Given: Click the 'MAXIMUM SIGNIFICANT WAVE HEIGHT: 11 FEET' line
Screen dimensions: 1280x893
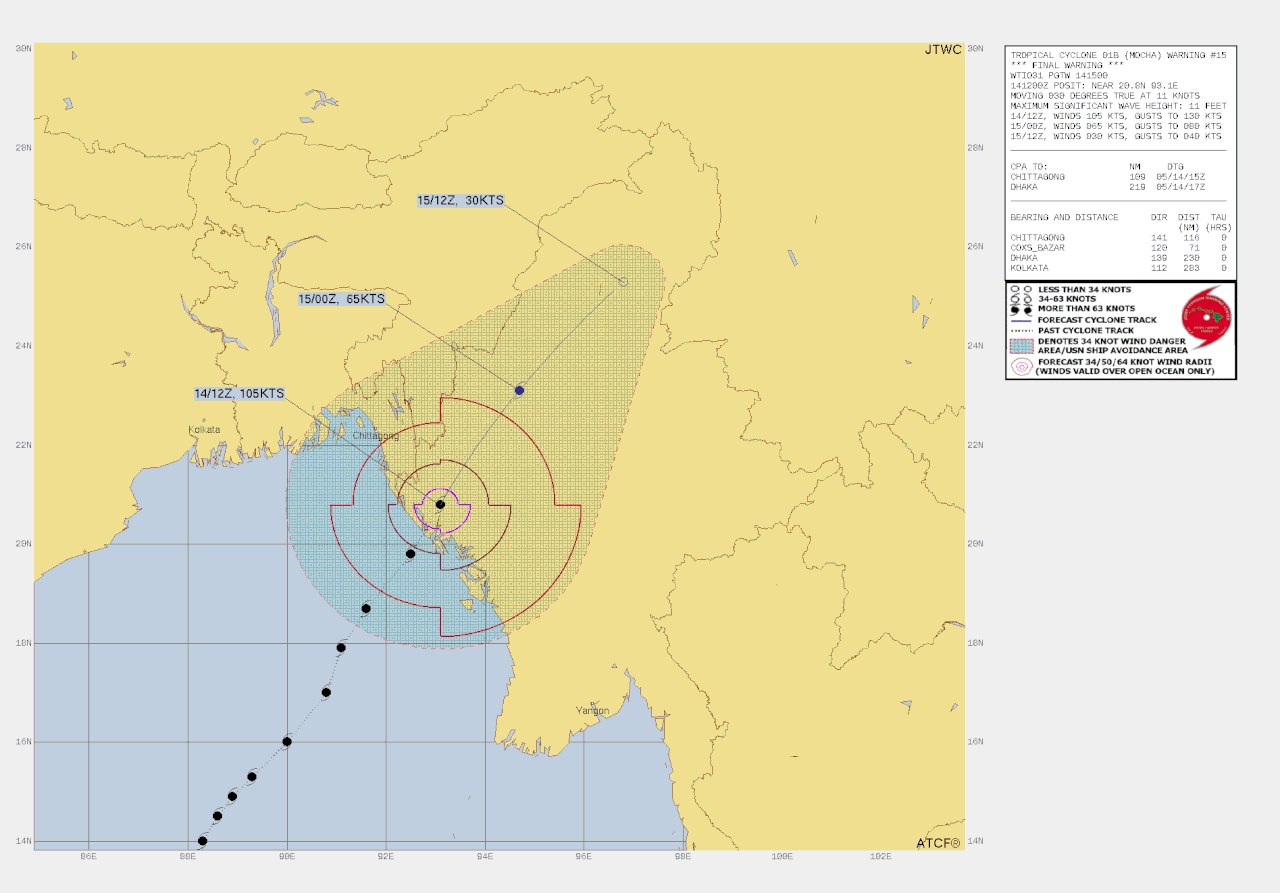Looking at the screenshot, I should [x=1118, y=105].
